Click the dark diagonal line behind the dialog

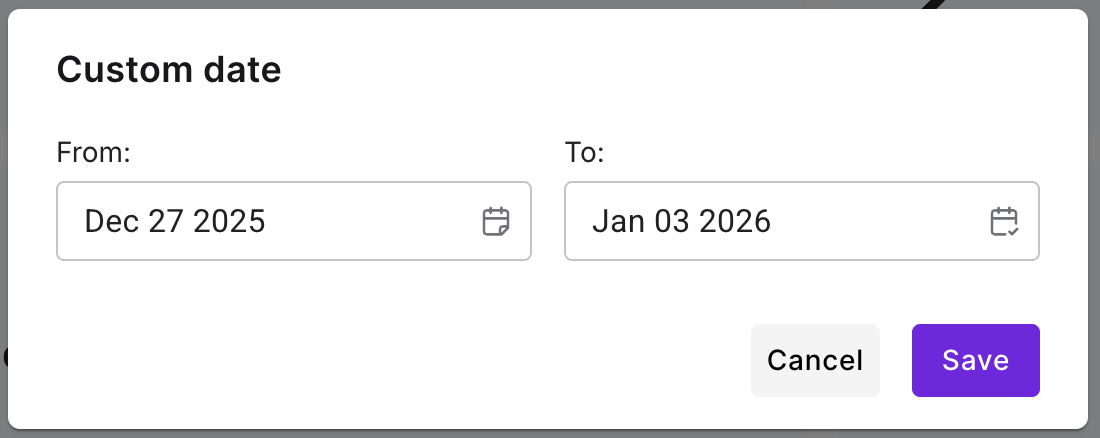[933, 4]
